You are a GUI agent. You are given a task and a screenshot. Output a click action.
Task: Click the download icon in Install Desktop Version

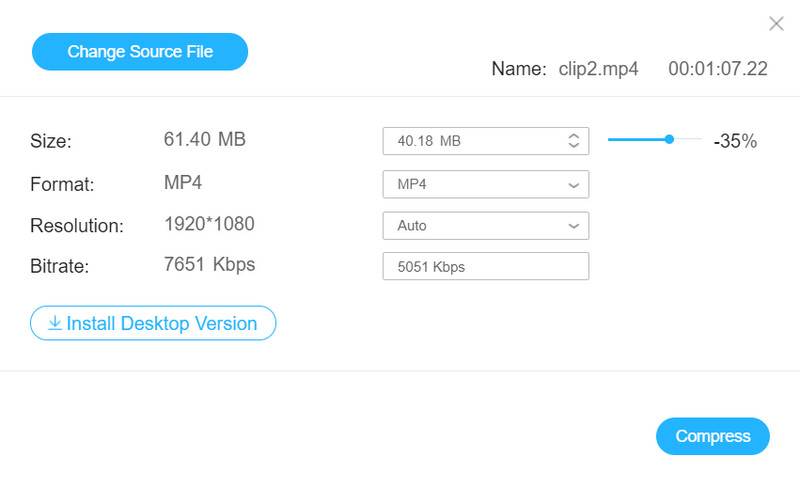tap(54, 324)
